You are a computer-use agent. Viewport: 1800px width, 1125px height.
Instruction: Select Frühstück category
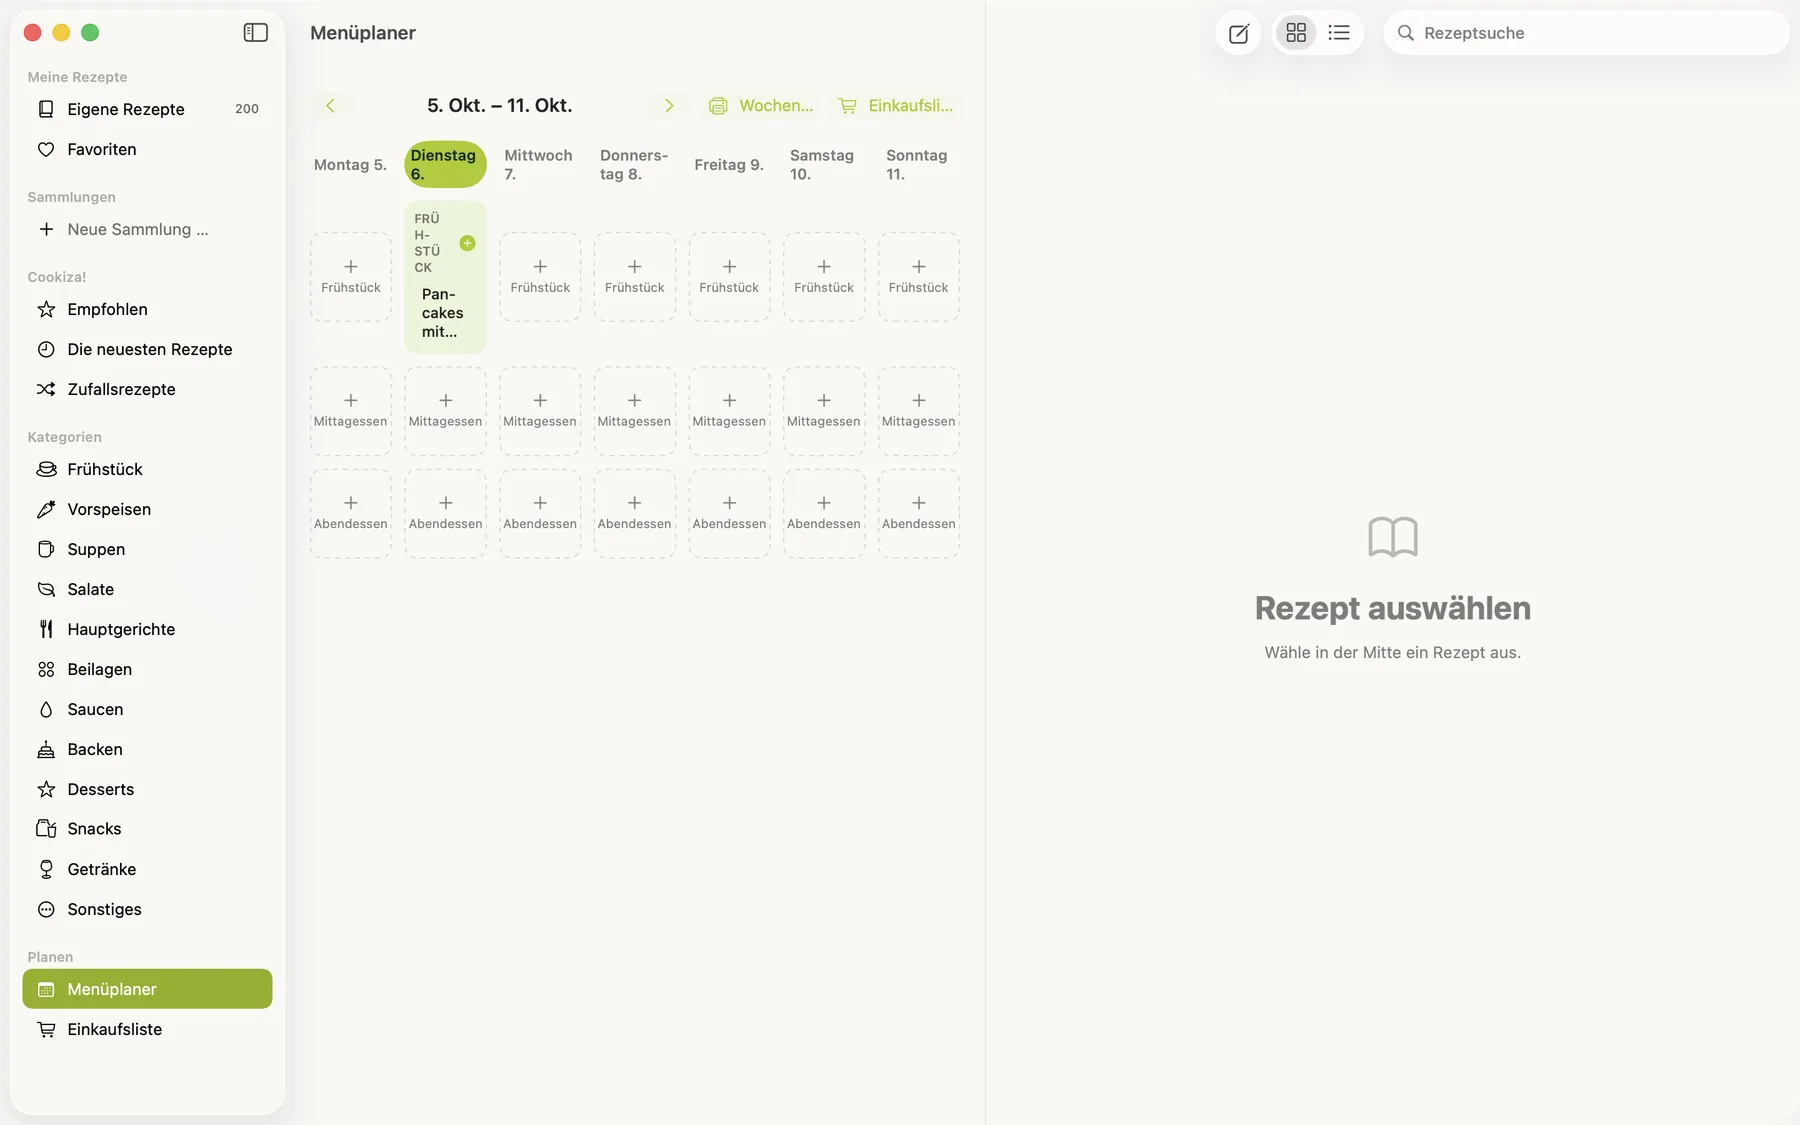pyautogui.click(x=147, y=469)
